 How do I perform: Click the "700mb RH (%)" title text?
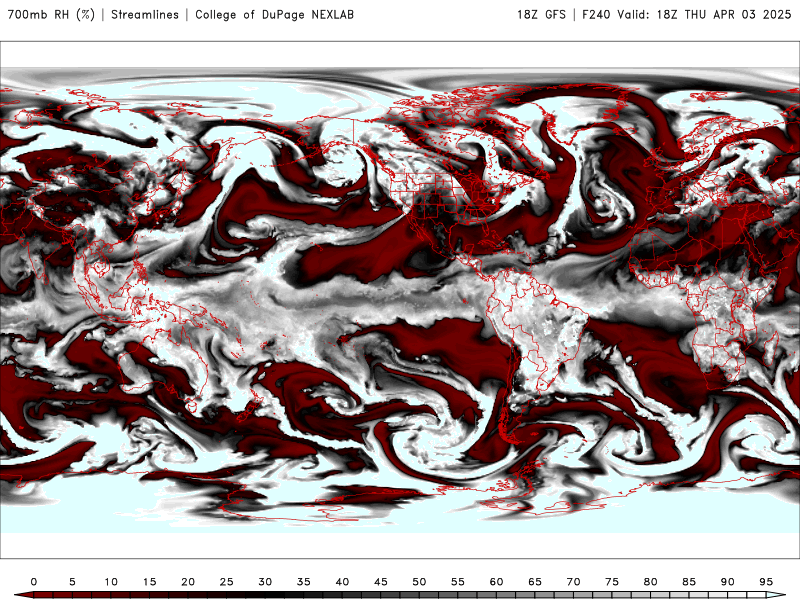coord(51,14)
